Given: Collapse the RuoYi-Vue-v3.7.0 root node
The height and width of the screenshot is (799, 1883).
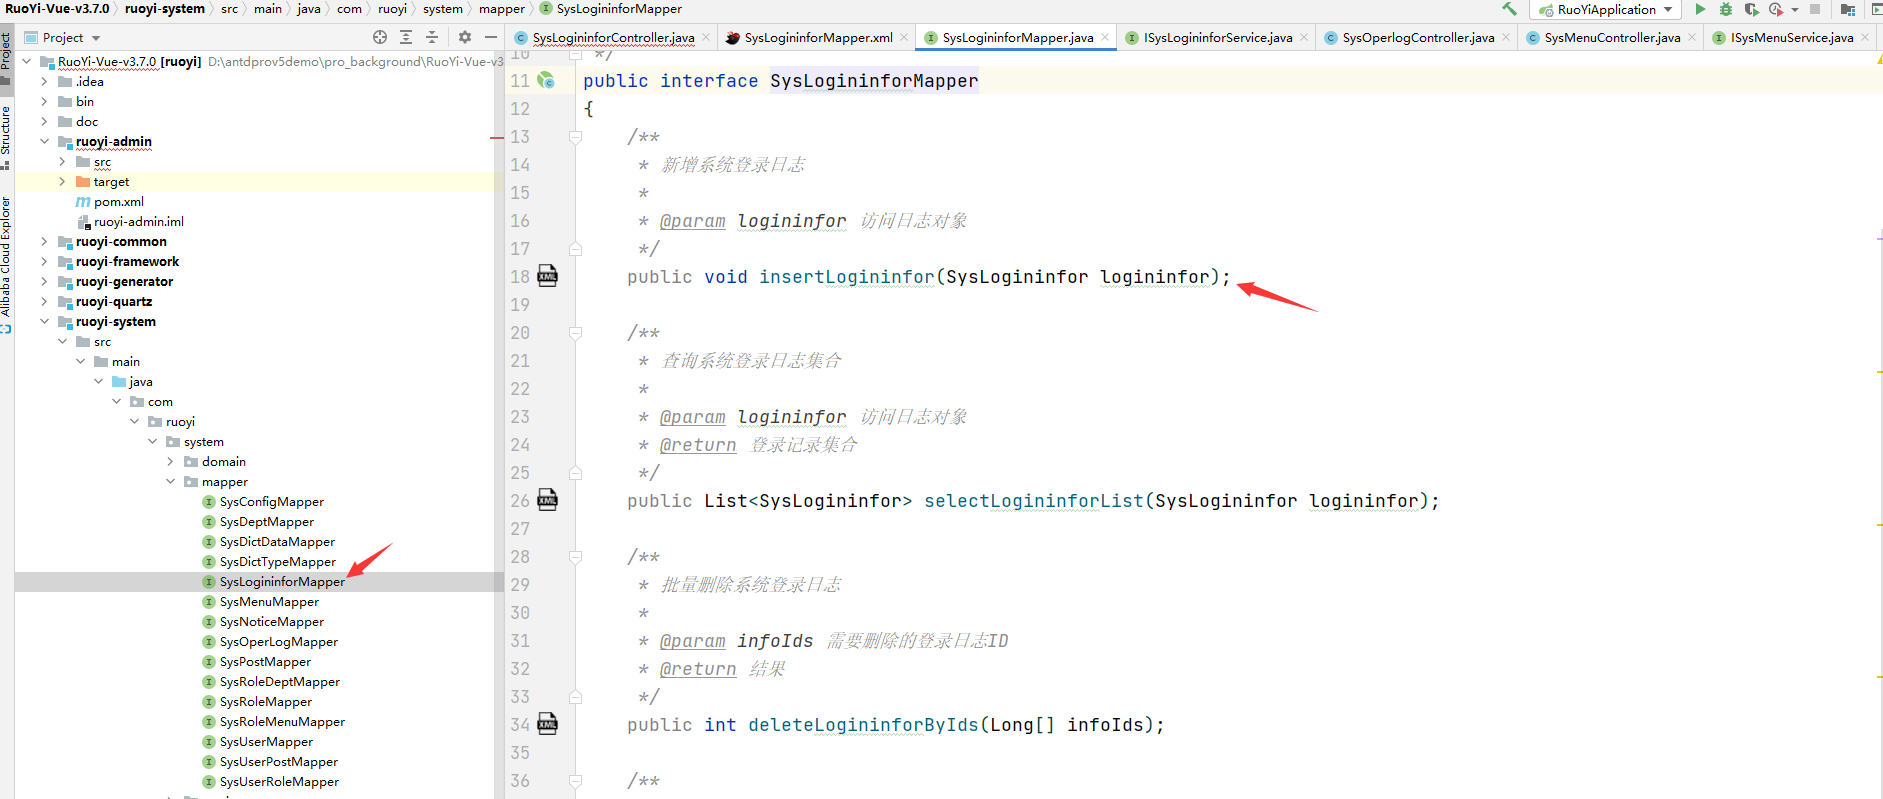Looking at the screenshot, I should (27, 61).
